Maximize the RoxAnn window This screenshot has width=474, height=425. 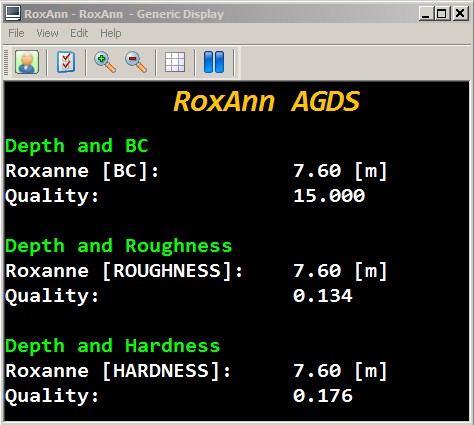442,14
